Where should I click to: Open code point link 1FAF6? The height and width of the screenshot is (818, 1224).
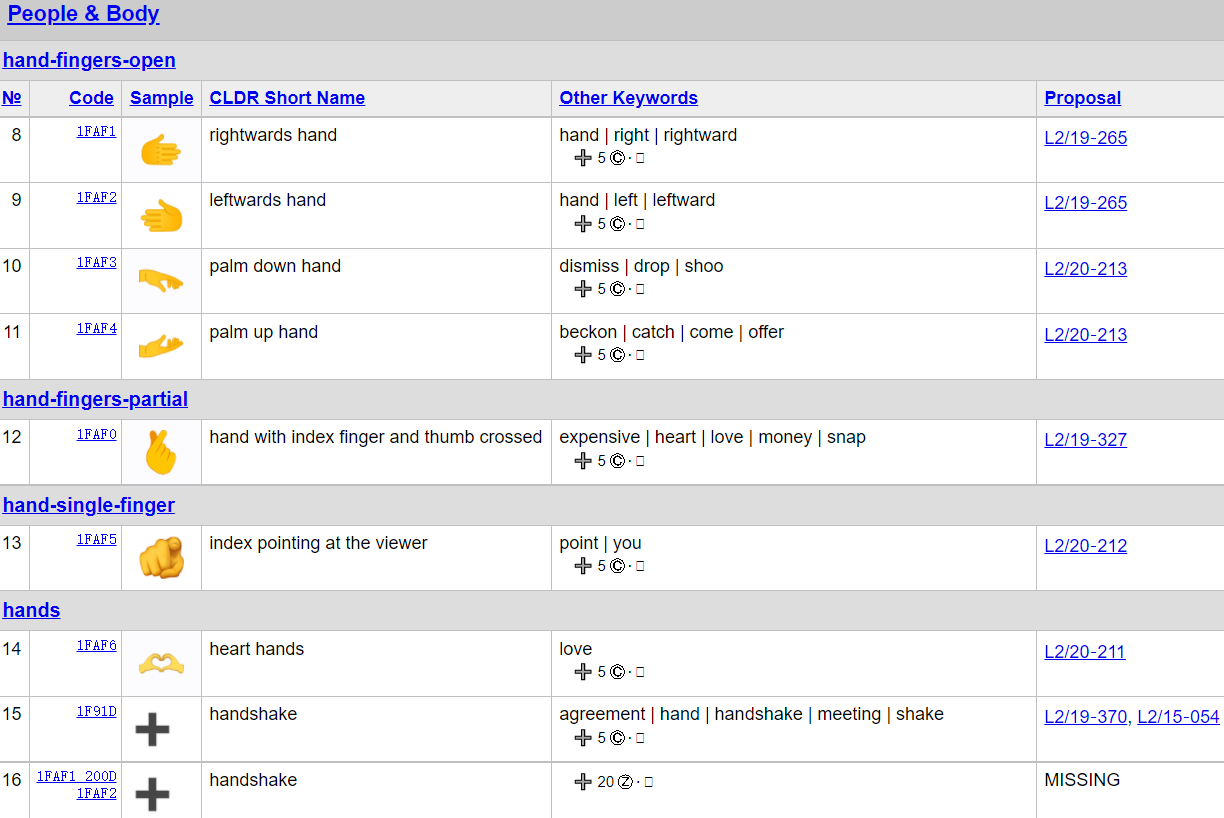[96, 646]
